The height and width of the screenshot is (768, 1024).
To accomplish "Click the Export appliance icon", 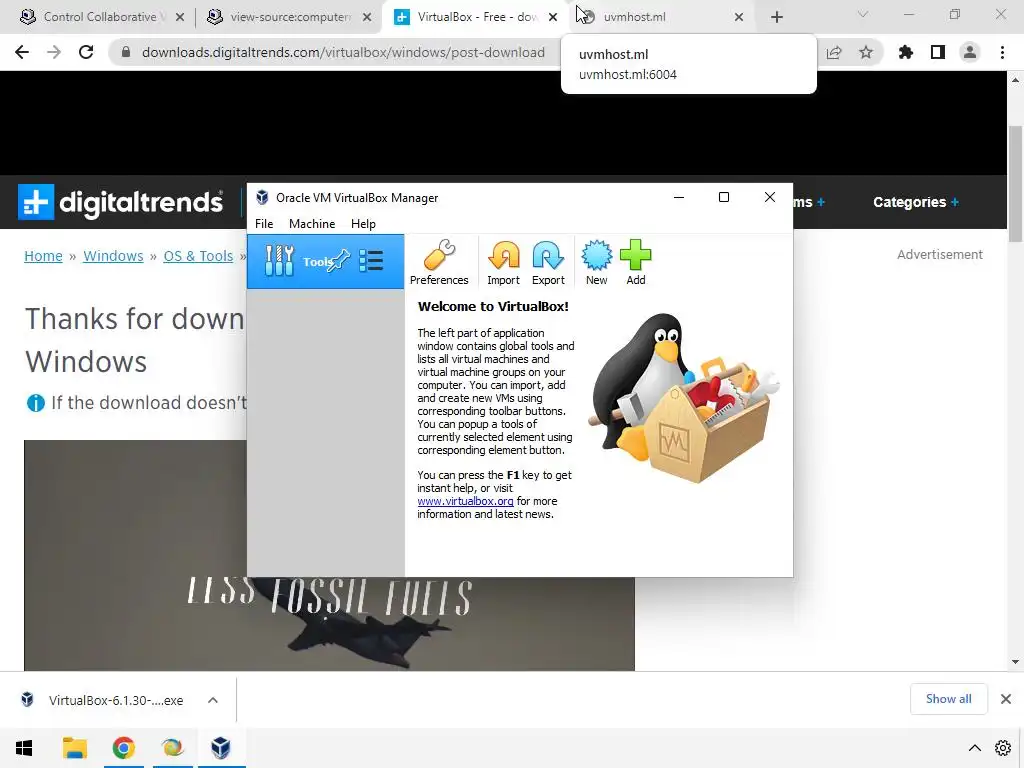I will point(548,263).
